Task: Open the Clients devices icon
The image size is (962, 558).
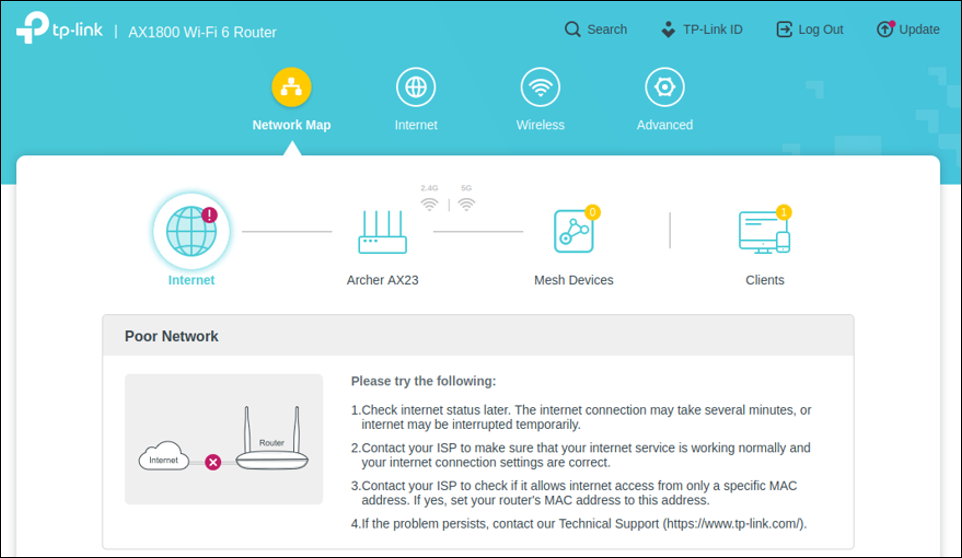Action: point(764,232)
